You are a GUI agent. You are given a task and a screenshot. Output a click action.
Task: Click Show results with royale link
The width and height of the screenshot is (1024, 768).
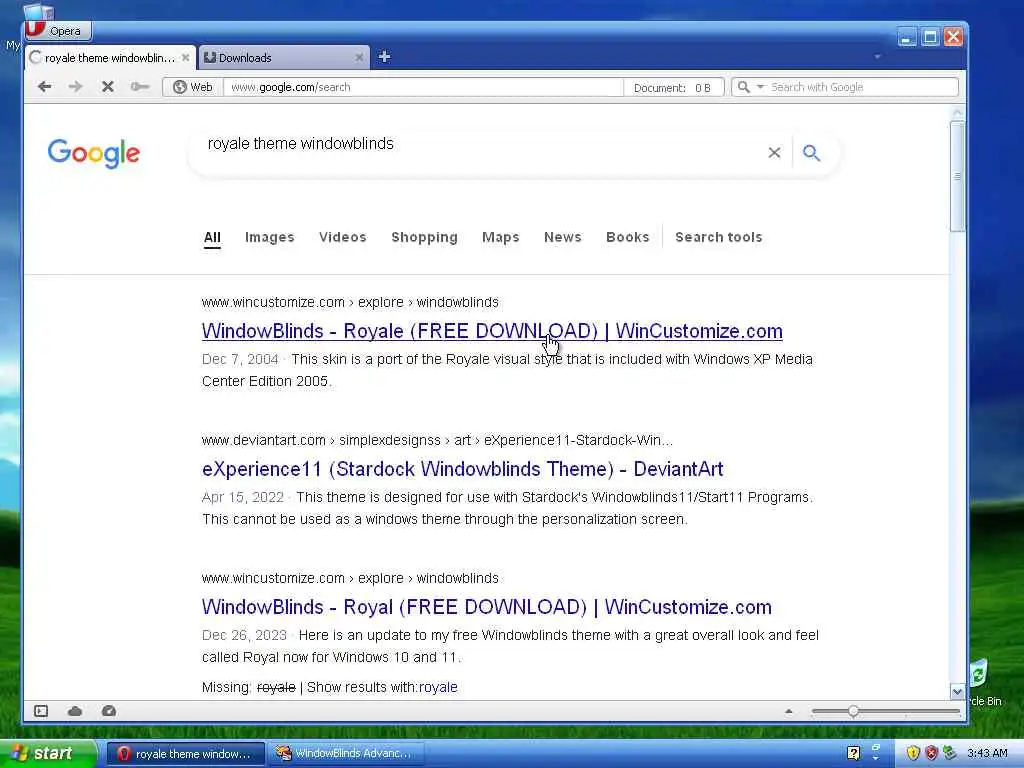click(x=438, y=687)
